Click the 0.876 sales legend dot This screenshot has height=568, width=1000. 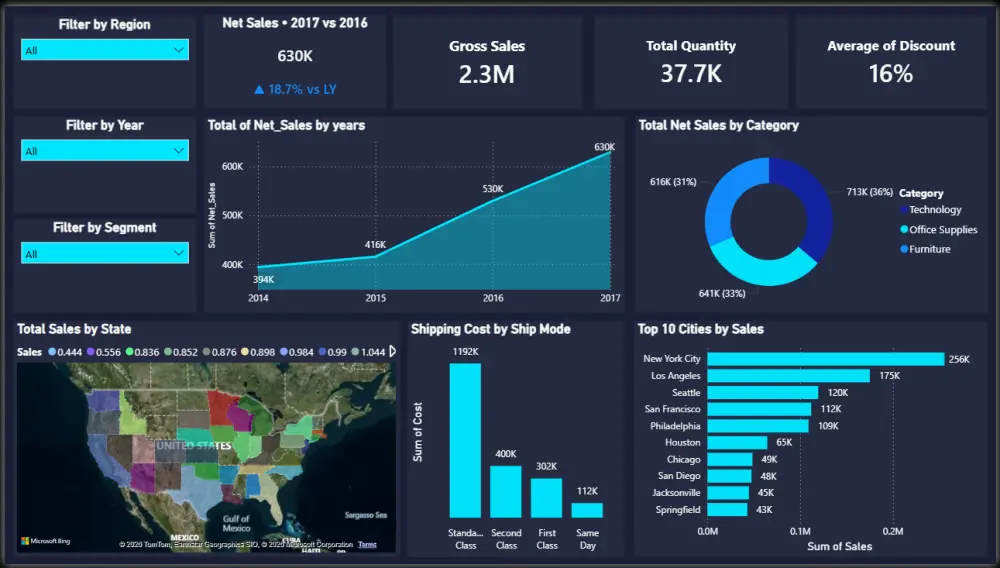pyautogui.click(x=207, y=351)
